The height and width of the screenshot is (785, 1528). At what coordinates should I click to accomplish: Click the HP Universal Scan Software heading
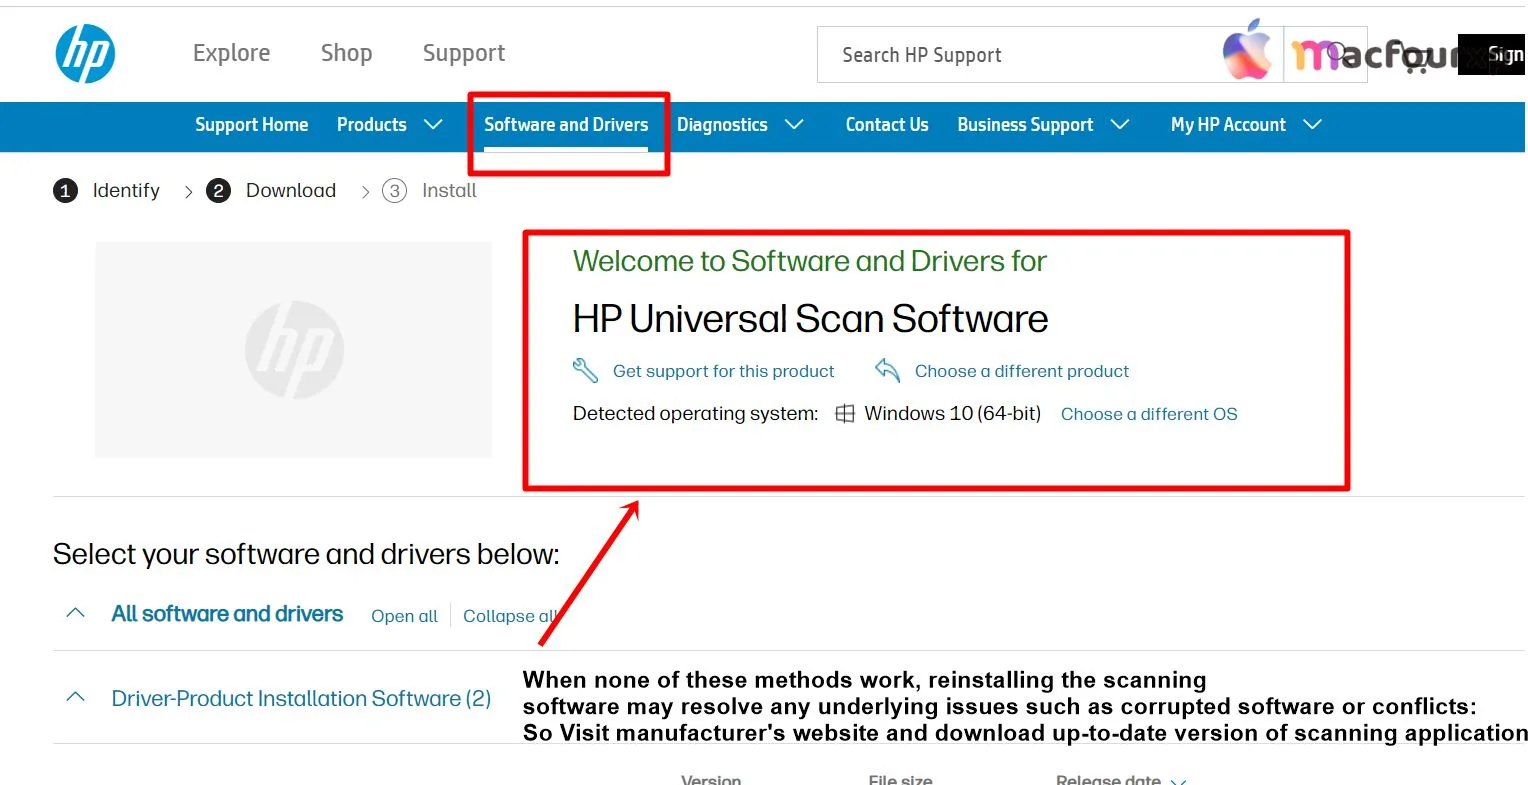tap(810, 319)
